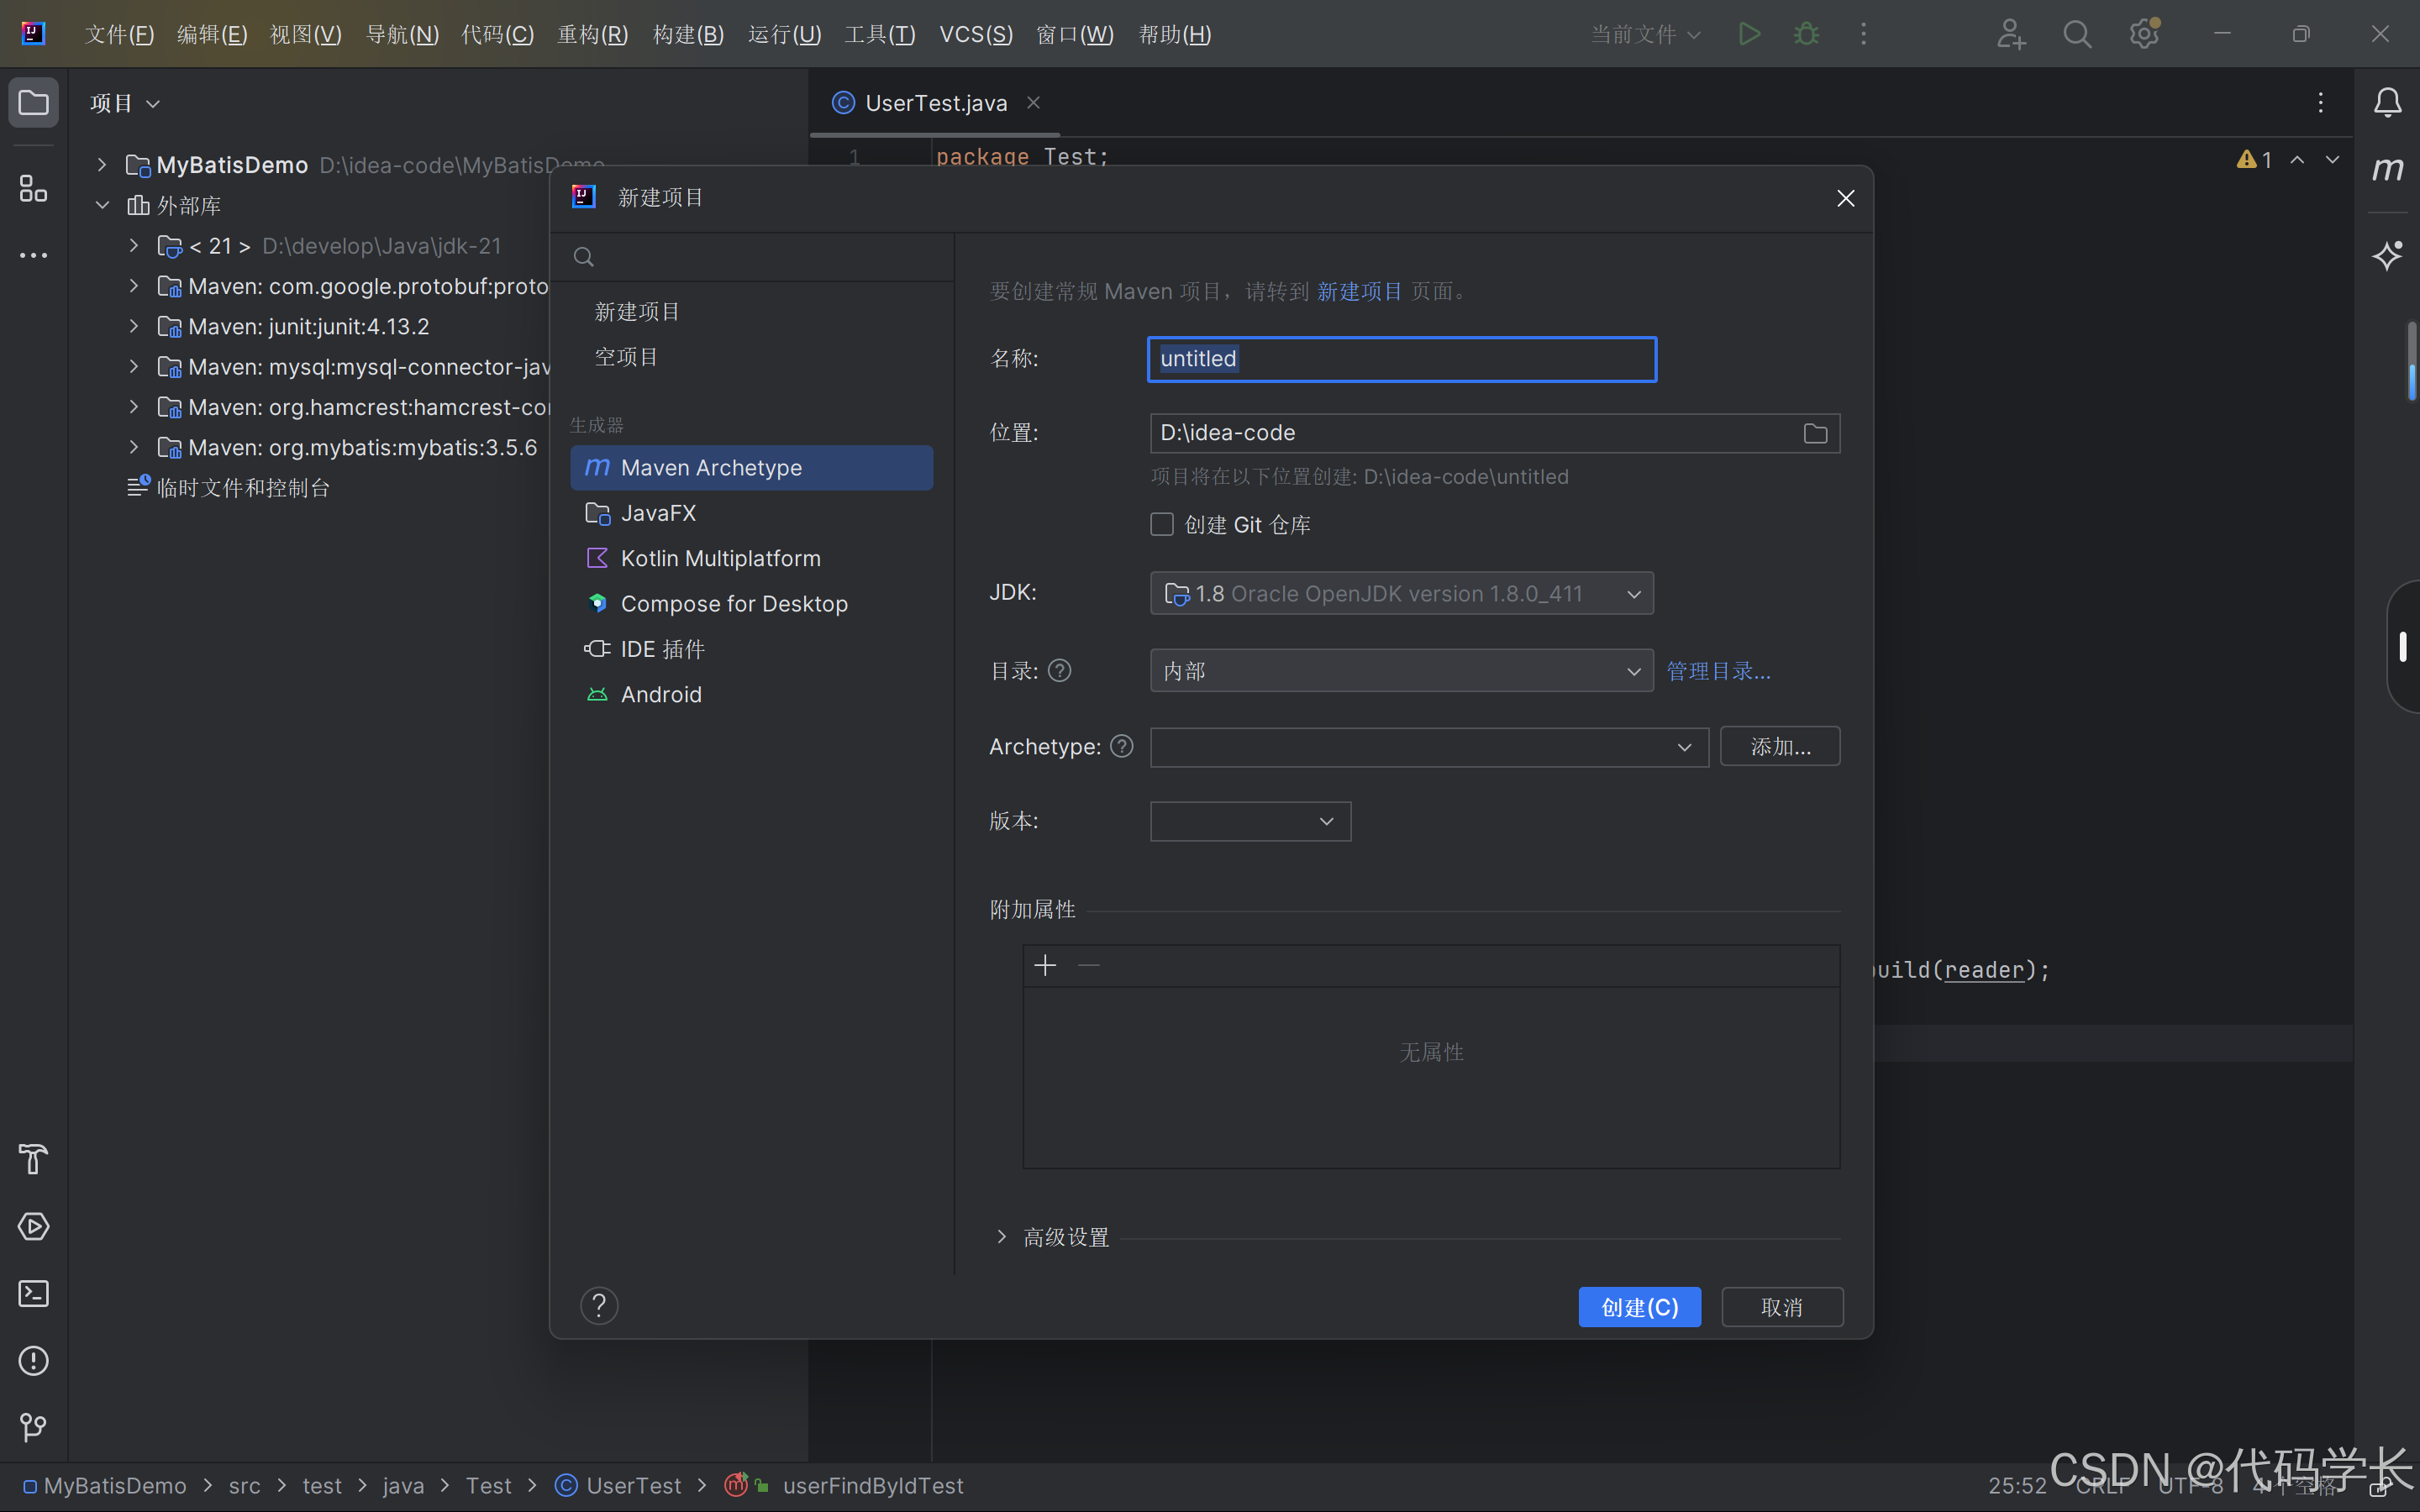Image resolution: width=2420 pixels, height=1512 pixels.
Task: Click the Build hammer icon in sidebar
Action: point(33,1159)
